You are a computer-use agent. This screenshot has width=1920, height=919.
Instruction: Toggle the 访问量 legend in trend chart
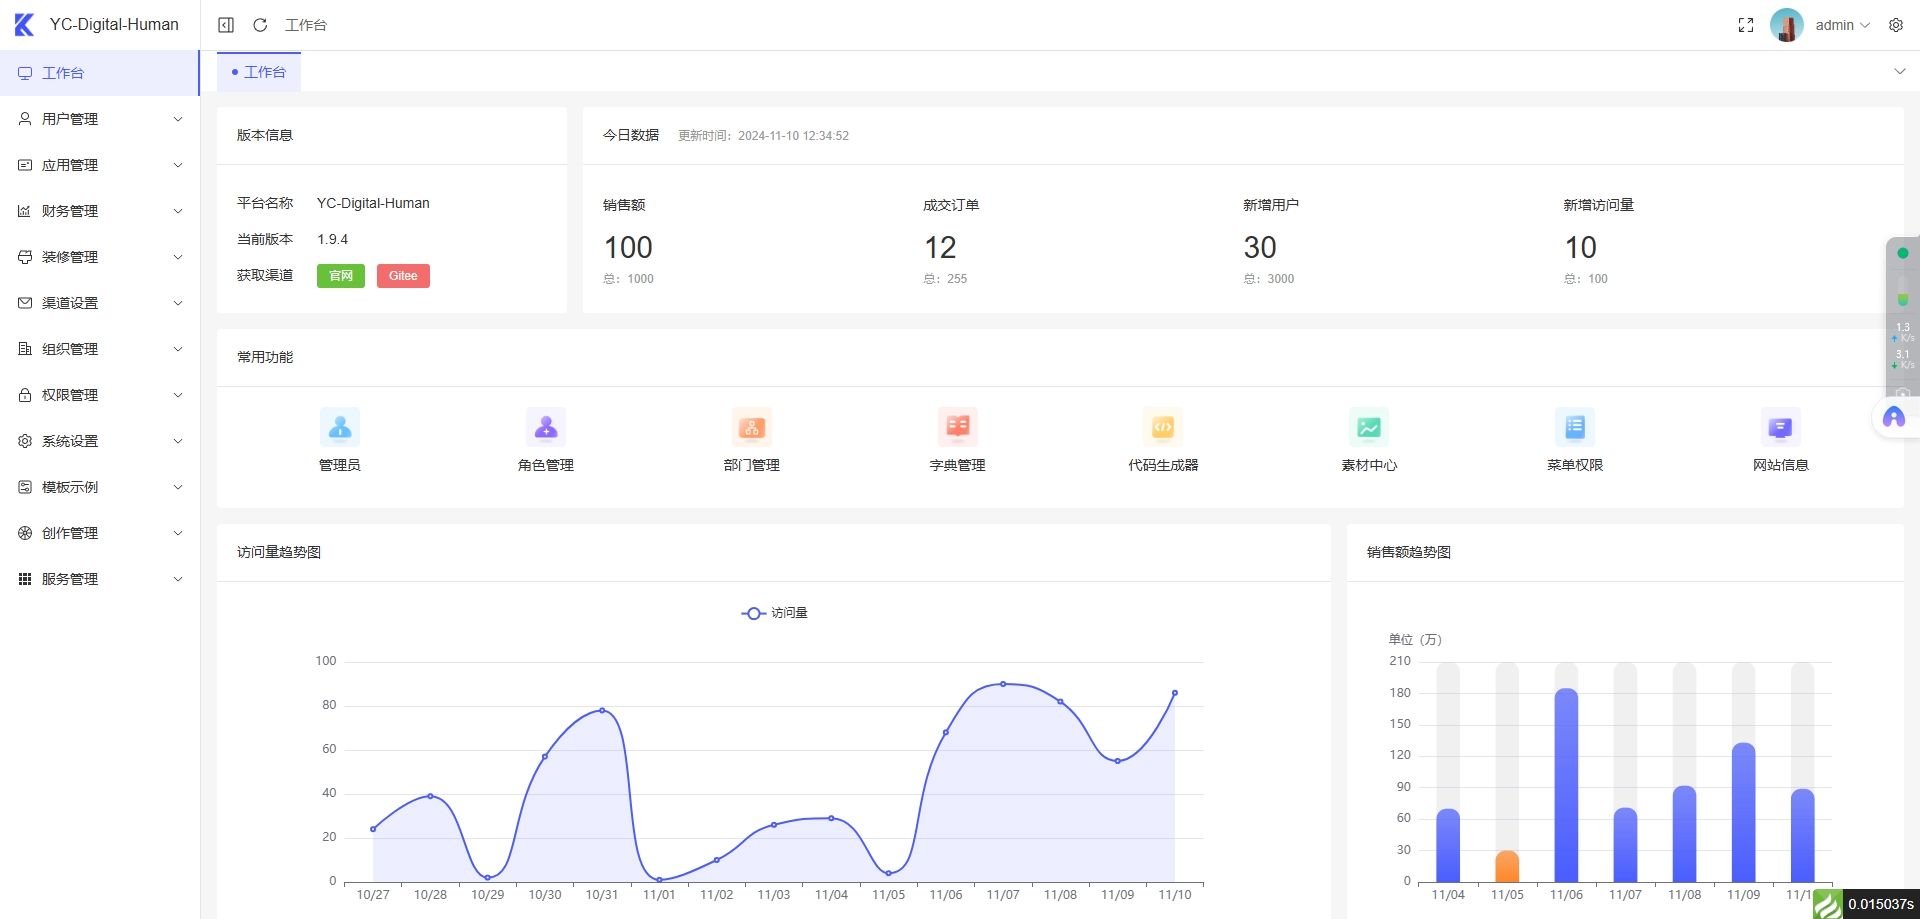click(x=774, y=613)
